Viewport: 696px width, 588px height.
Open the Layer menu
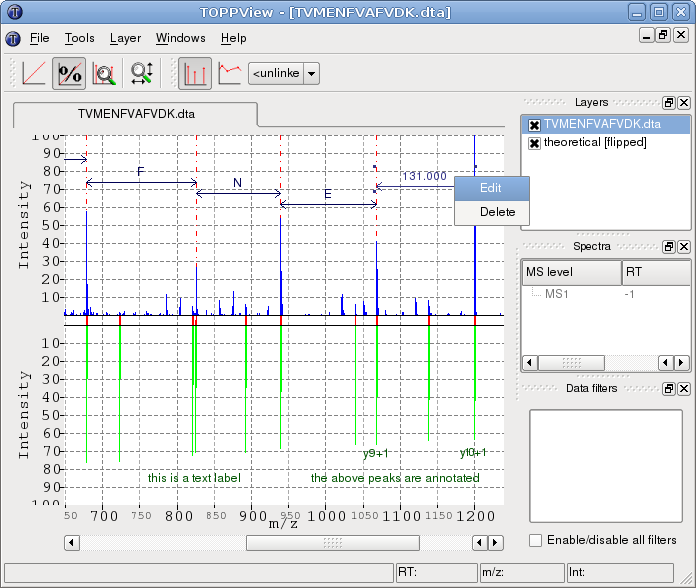(x=125, y=38)
